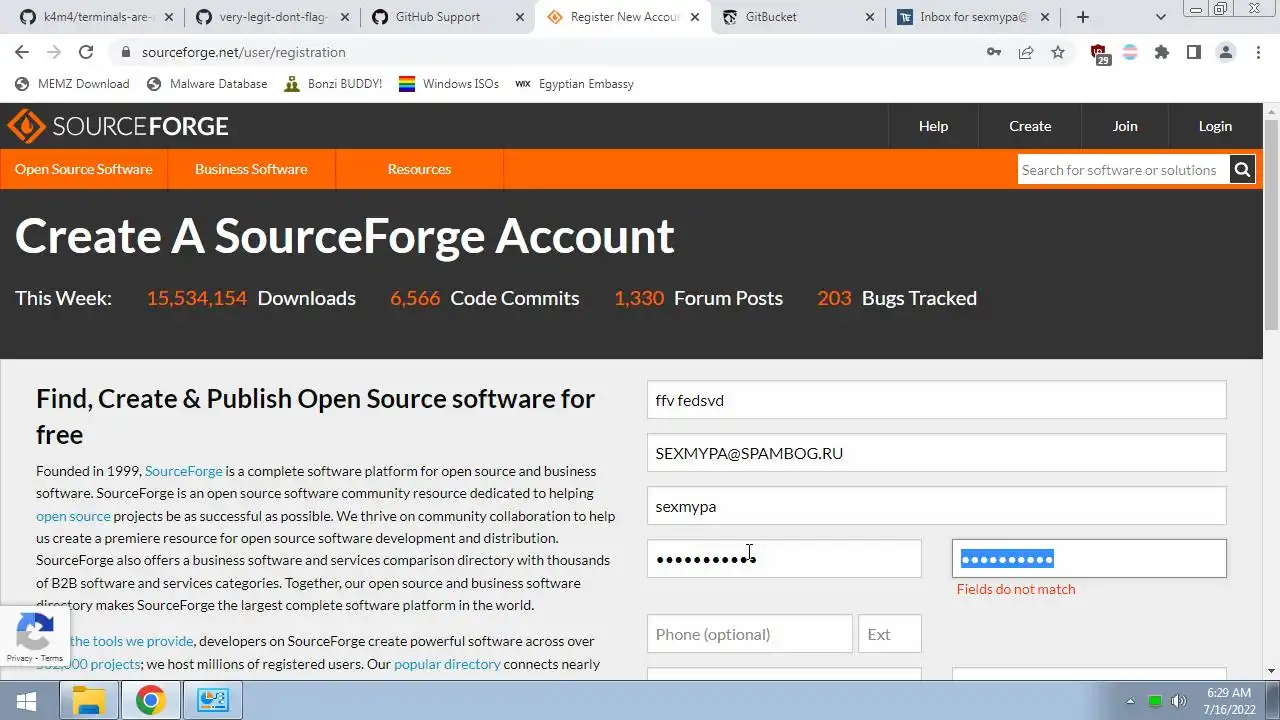Switch to very-legit-dont-flag tab
This screenshot has height=720, width=1280.
[272, 17]
